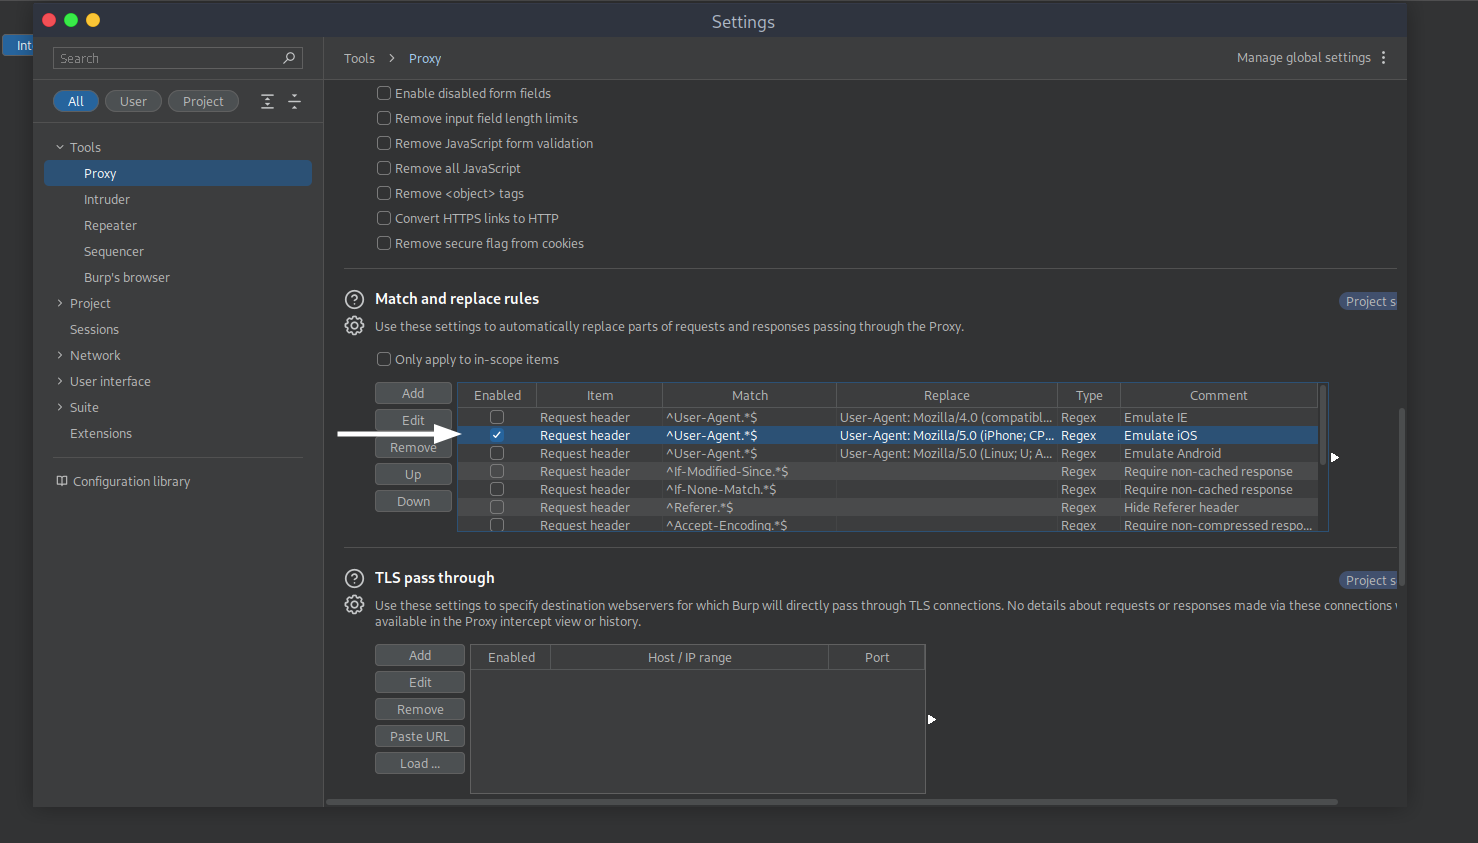The width and height of the screenshot is (1478, 843).
Task: Expand the Project tree node
Action: pyautogui.click(x=60, y=303)
